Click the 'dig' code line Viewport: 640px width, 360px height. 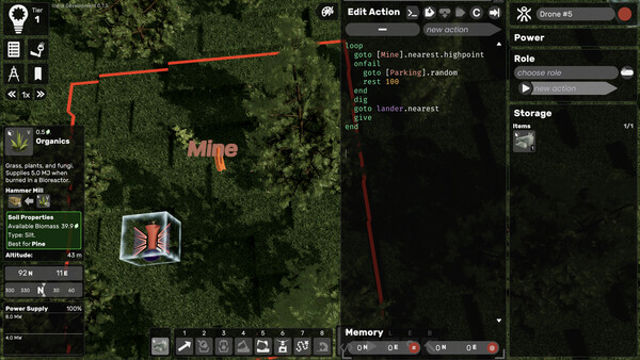click(360, 100)
